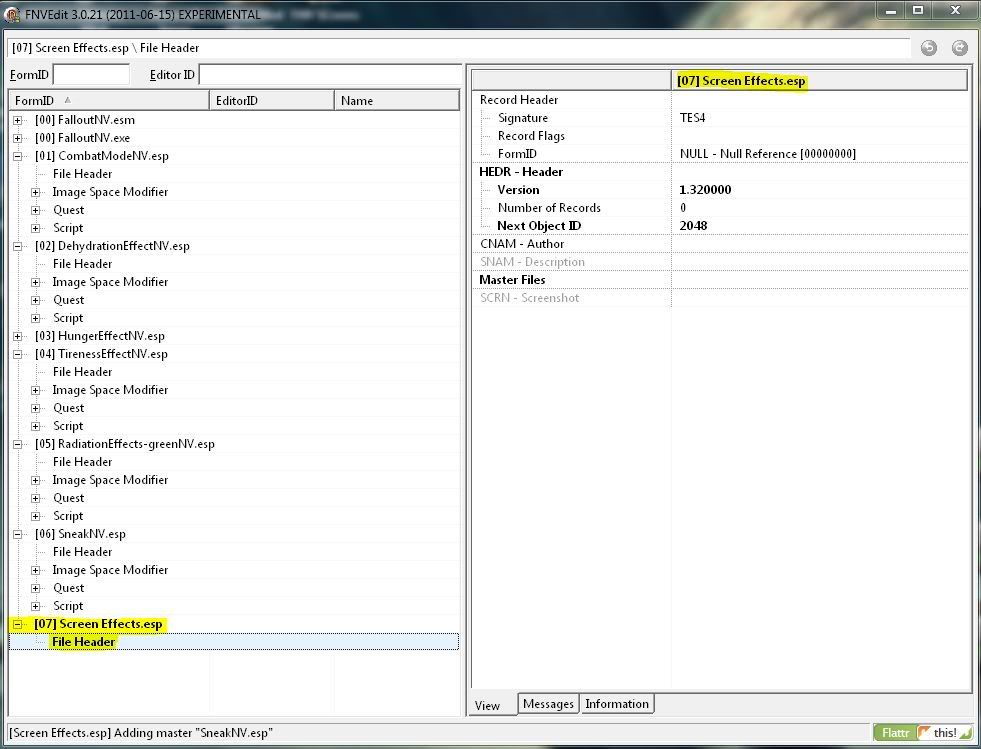Expand Script under TirenessEffectNV.esp

(x=36, y=427)
